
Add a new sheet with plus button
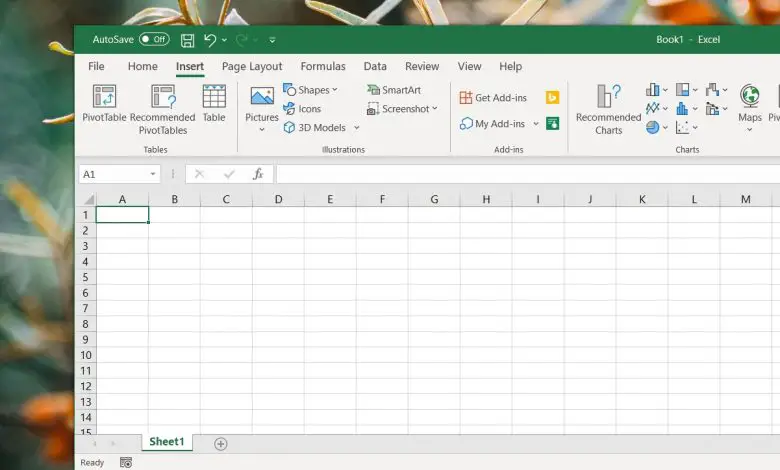(220, 444)
